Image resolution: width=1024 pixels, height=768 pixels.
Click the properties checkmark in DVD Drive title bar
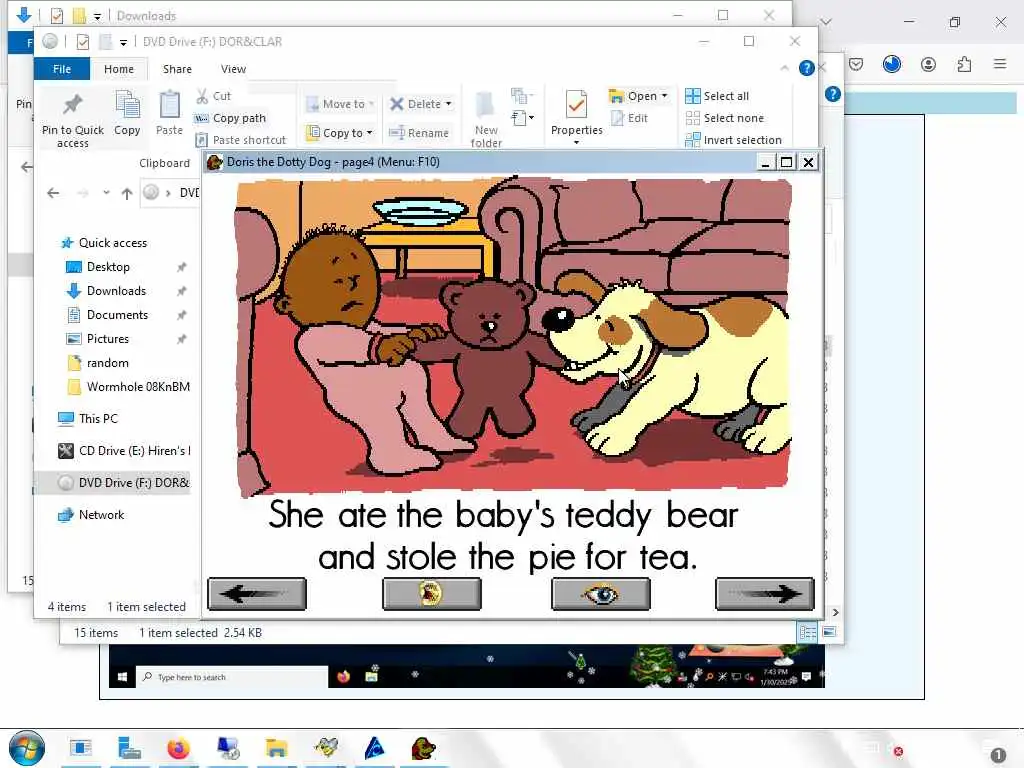[x=82, y=42]
